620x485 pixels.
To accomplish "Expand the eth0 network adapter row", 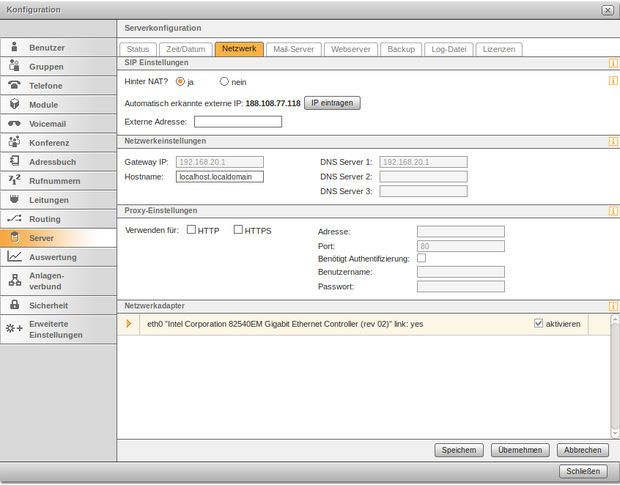I will (x=129, y=324).
